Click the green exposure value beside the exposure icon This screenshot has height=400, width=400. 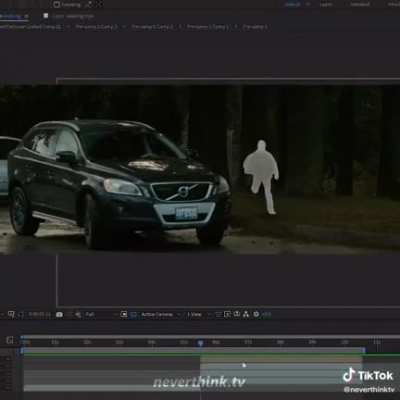[x=267, y=314]
